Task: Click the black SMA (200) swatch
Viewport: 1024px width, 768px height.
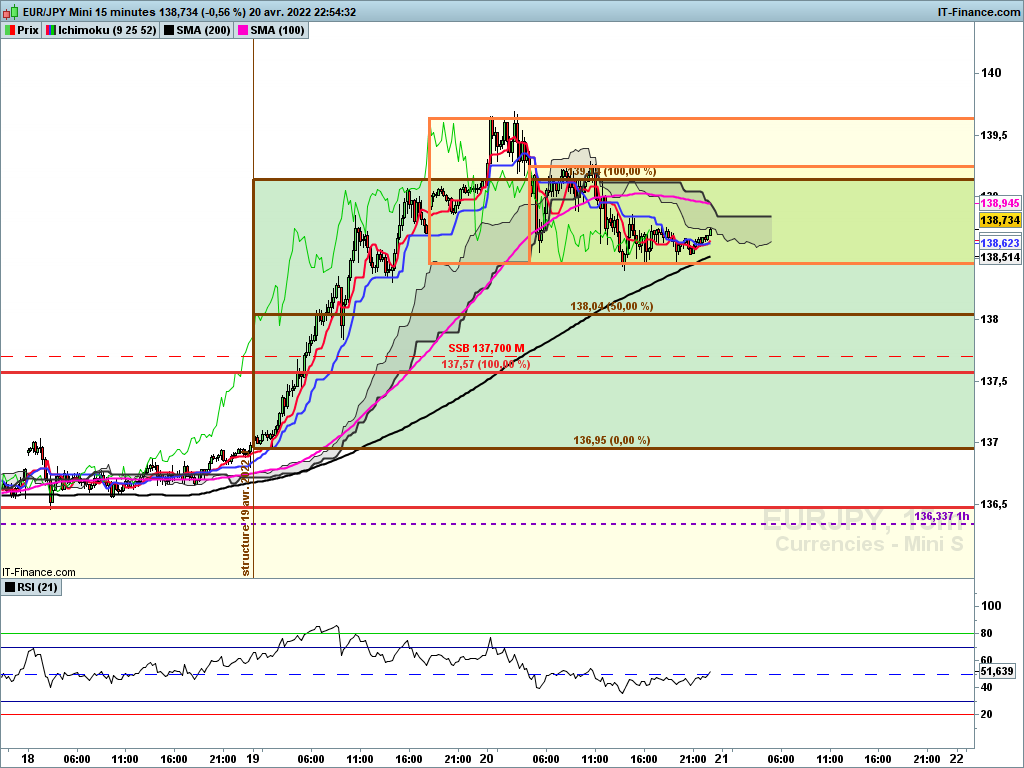Action: pyautogui.click(x=168, y=31)
